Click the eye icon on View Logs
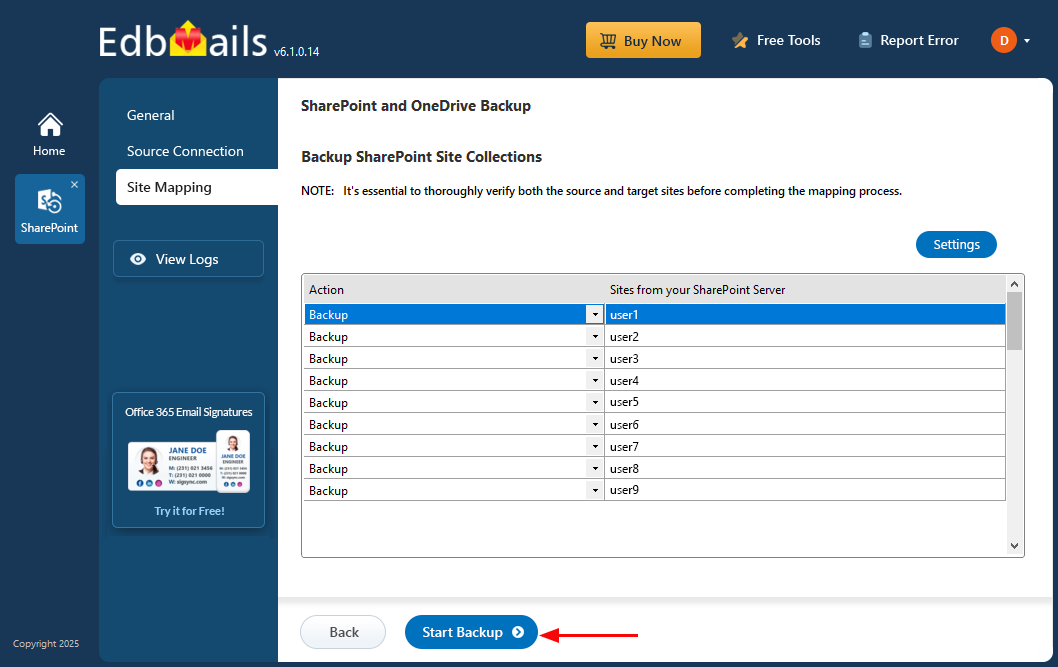This screenshot has width=1058, height=667. tap(138, 259)
